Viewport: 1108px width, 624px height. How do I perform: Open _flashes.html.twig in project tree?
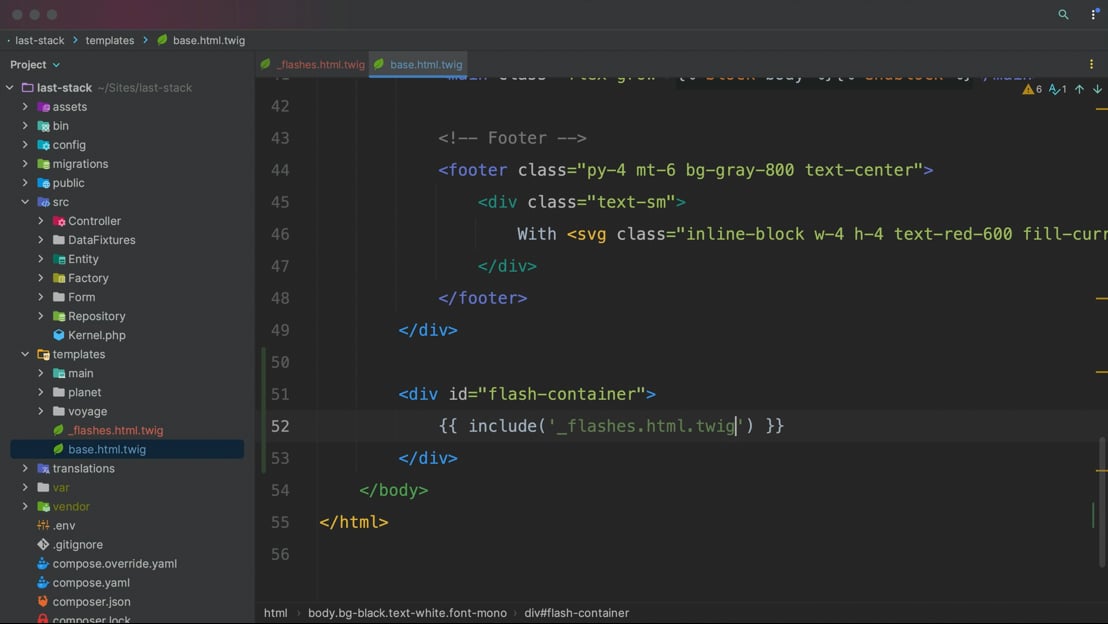coord(115,430)
